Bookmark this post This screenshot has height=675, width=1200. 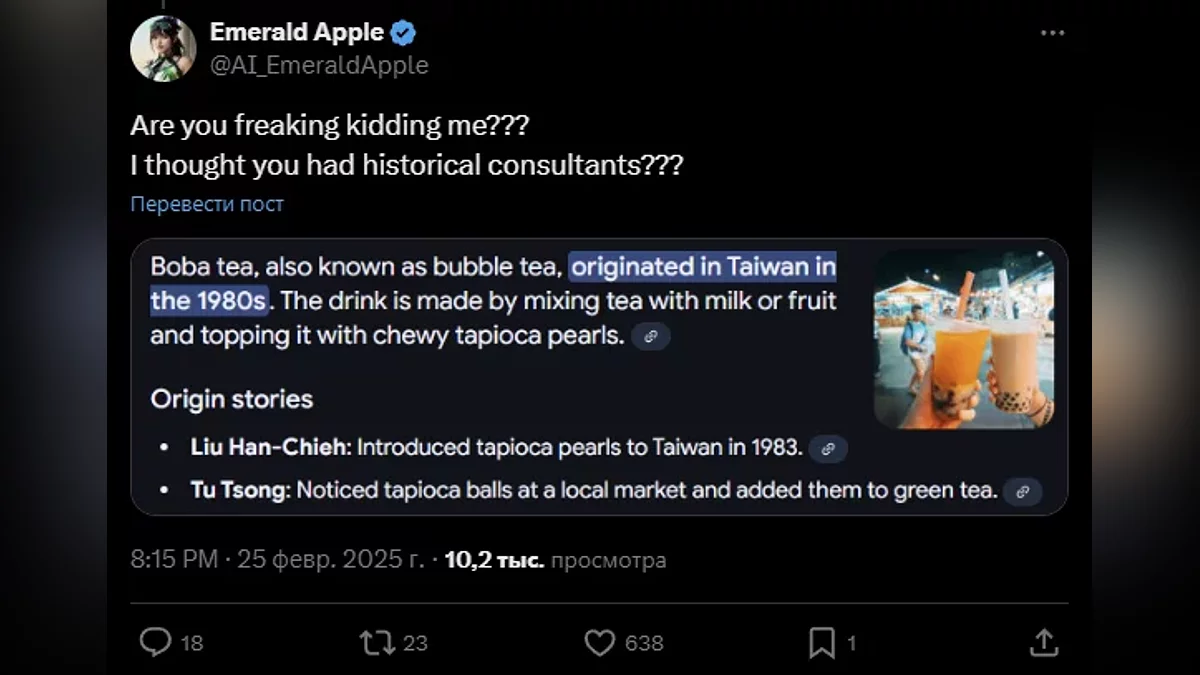821,642
